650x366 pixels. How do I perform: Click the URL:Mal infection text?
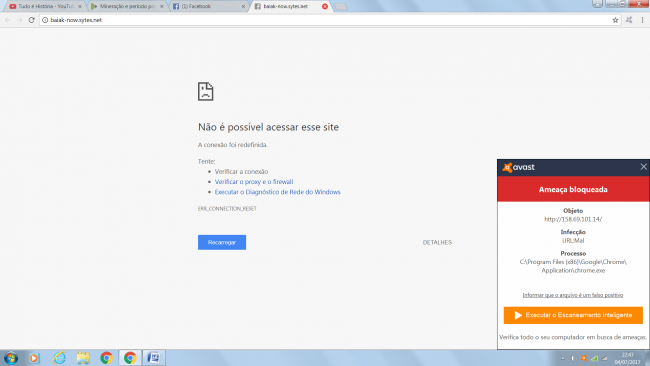[x=573, y=240]
